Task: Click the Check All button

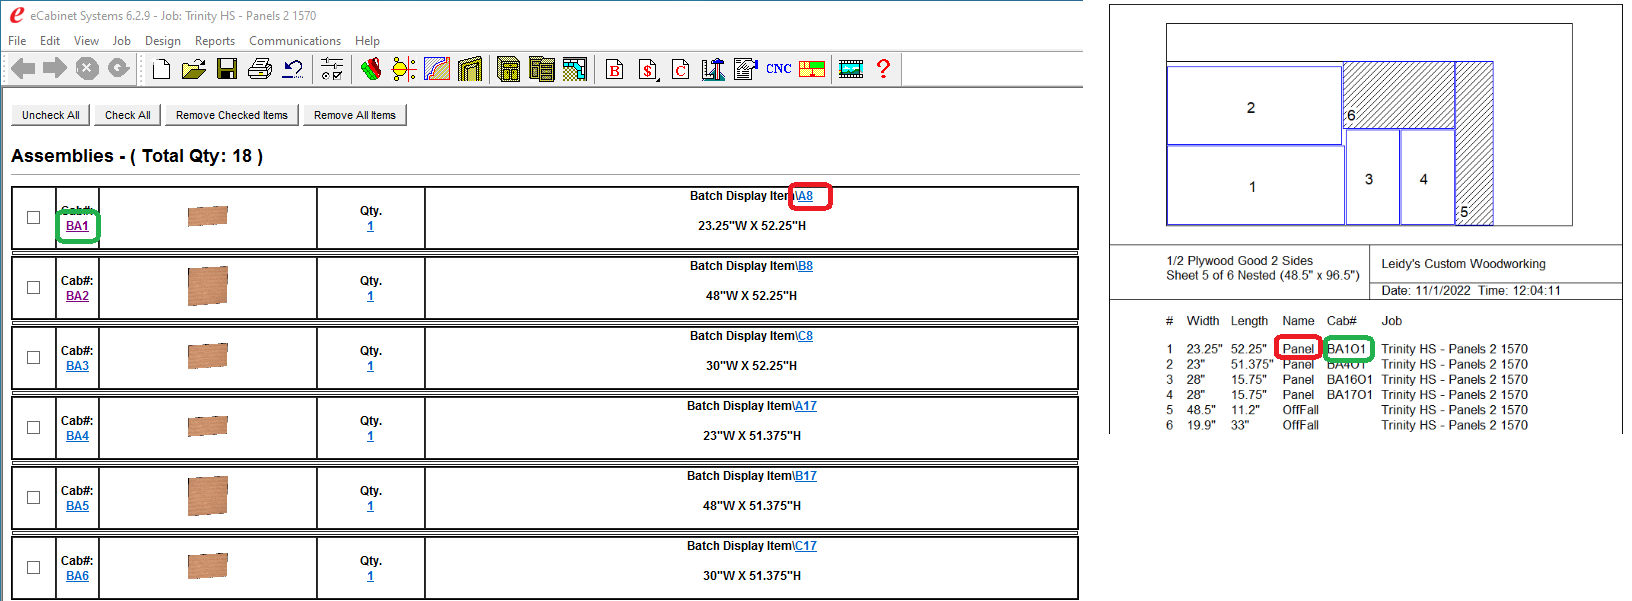Action: click(128, 115)
